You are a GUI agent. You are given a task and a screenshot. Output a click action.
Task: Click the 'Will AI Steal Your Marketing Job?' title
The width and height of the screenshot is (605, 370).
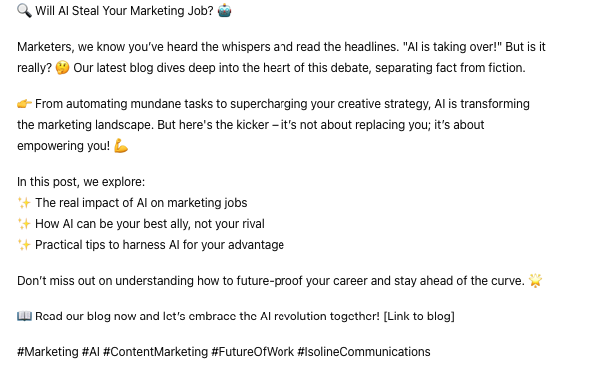click(x=124, y=11)
